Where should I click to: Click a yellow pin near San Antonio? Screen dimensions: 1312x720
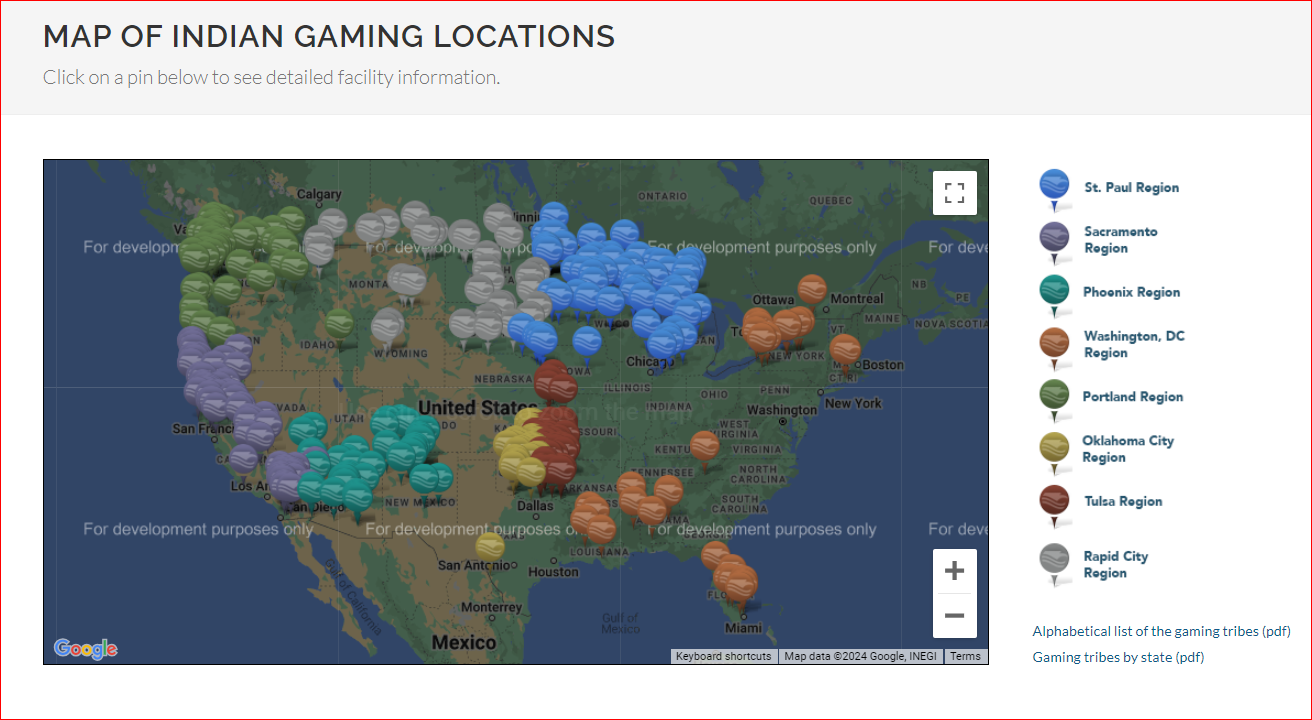click(x=489, y=545)
